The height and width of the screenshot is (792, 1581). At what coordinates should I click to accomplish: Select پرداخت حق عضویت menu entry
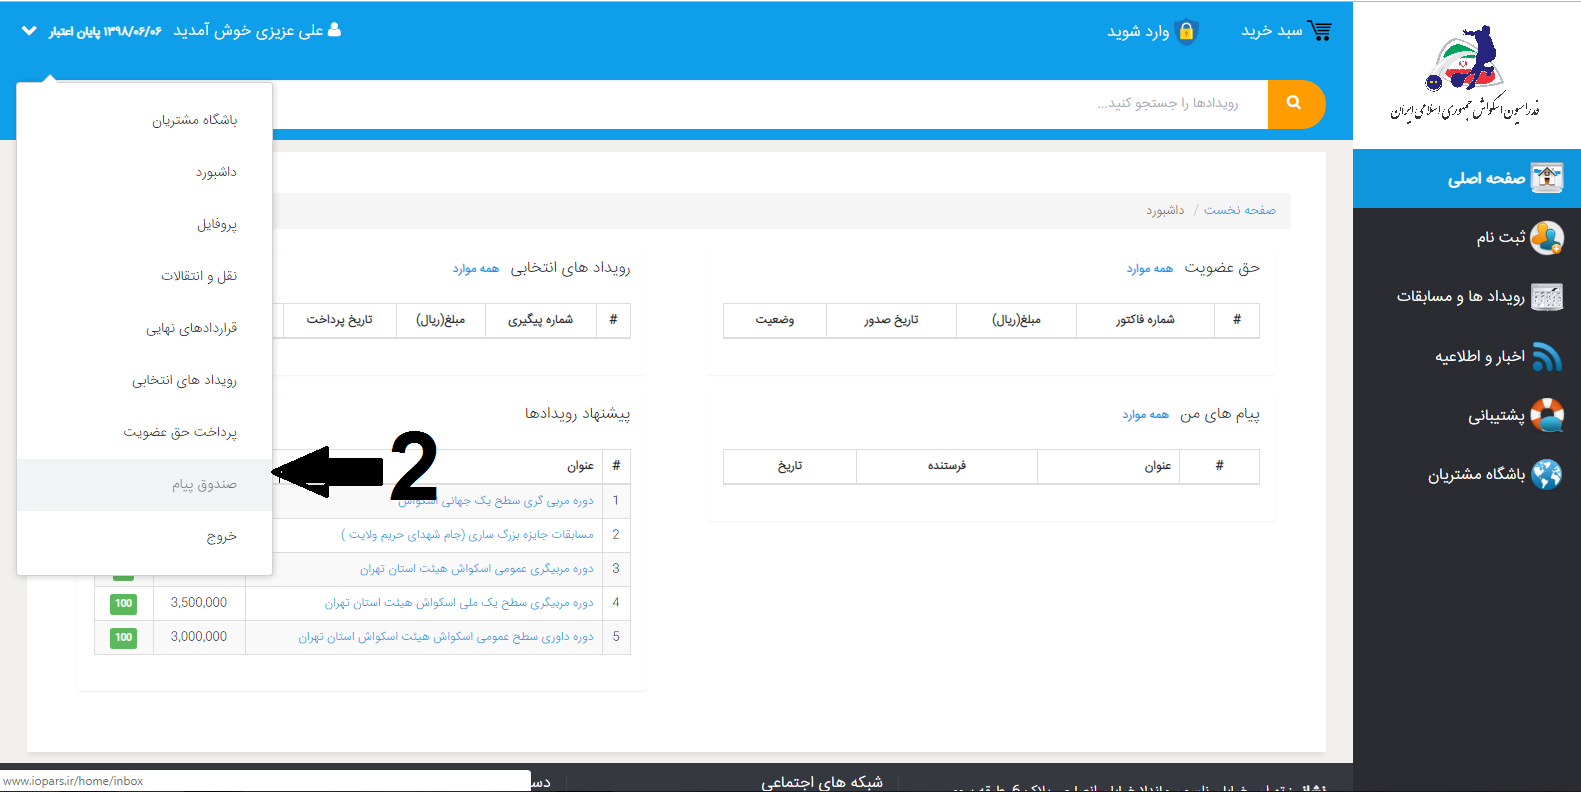coord(180,432)
